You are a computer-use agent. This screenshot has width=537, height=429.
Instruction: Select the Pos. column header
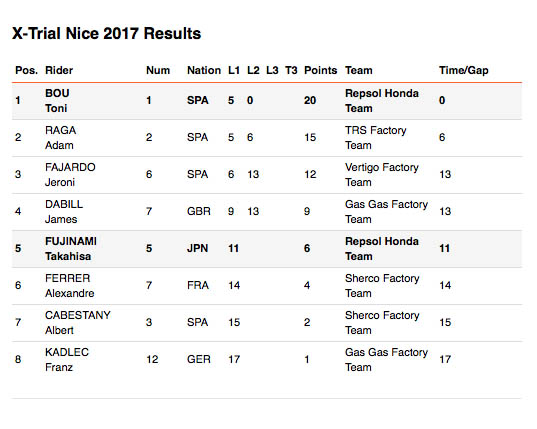coord(26,70)
